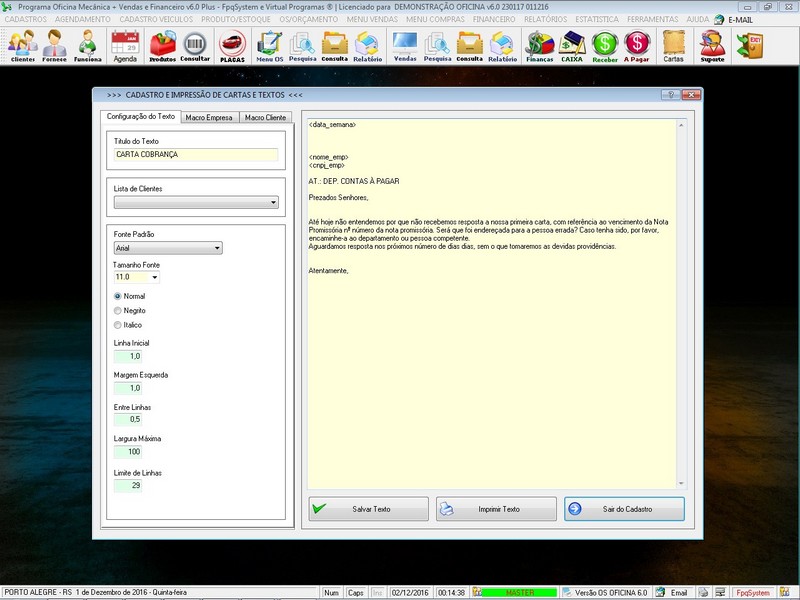Image resolution: width=800 pixels, height=600 pixels.
Task: Expand the Fonte Padrão Arial dropdown
Action: pyautogui.click(x=217, y=248)
